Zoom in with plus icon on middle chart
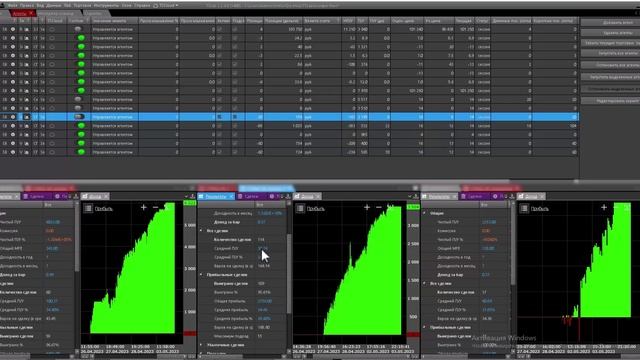The image size is (640, 360). [367, 208]
